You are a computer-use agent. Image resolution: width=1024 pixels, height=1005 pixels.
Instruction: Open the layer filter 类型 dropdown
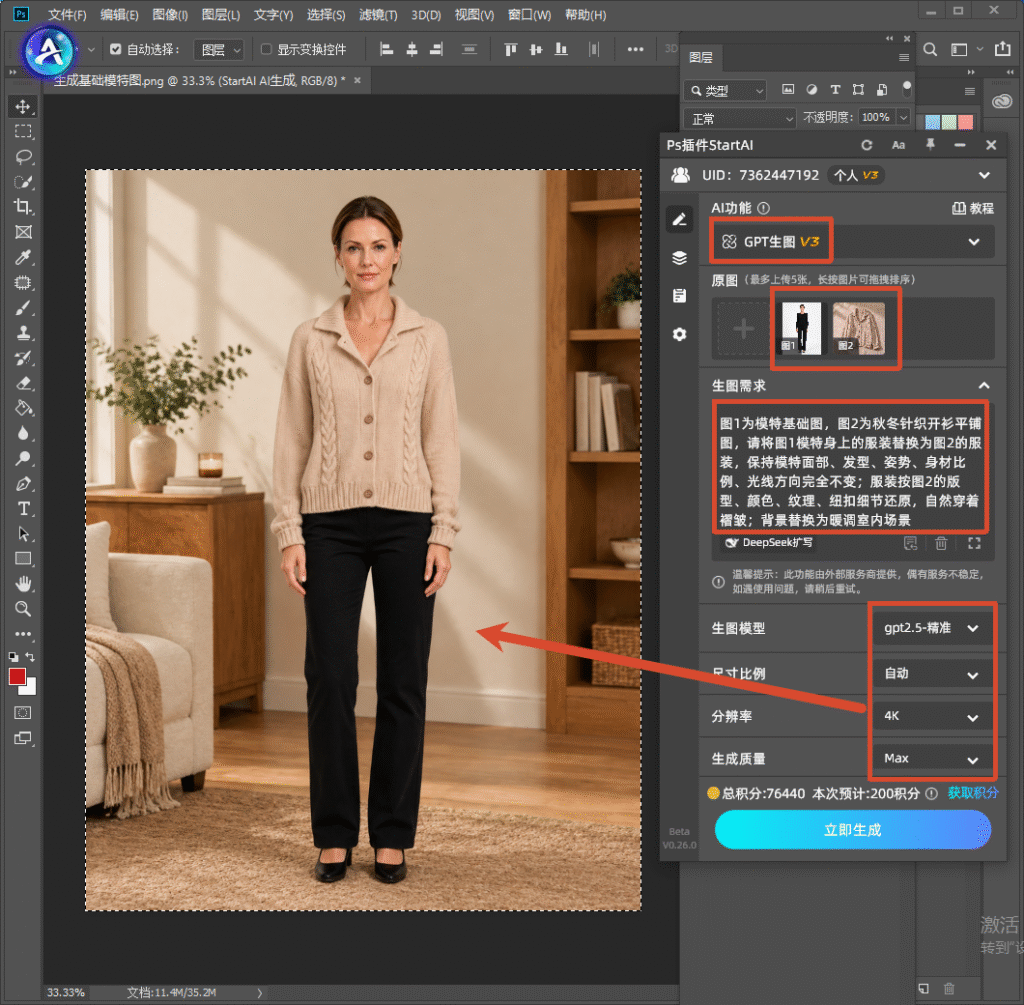pos(726,90)
